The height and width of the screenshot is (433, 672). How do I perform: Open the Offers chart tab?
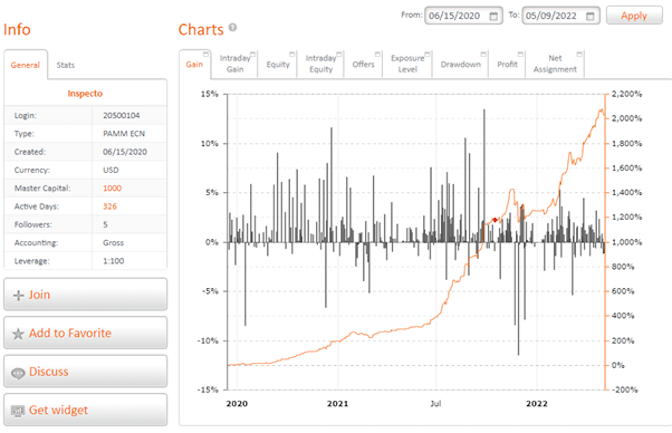[x=363, y=64]
